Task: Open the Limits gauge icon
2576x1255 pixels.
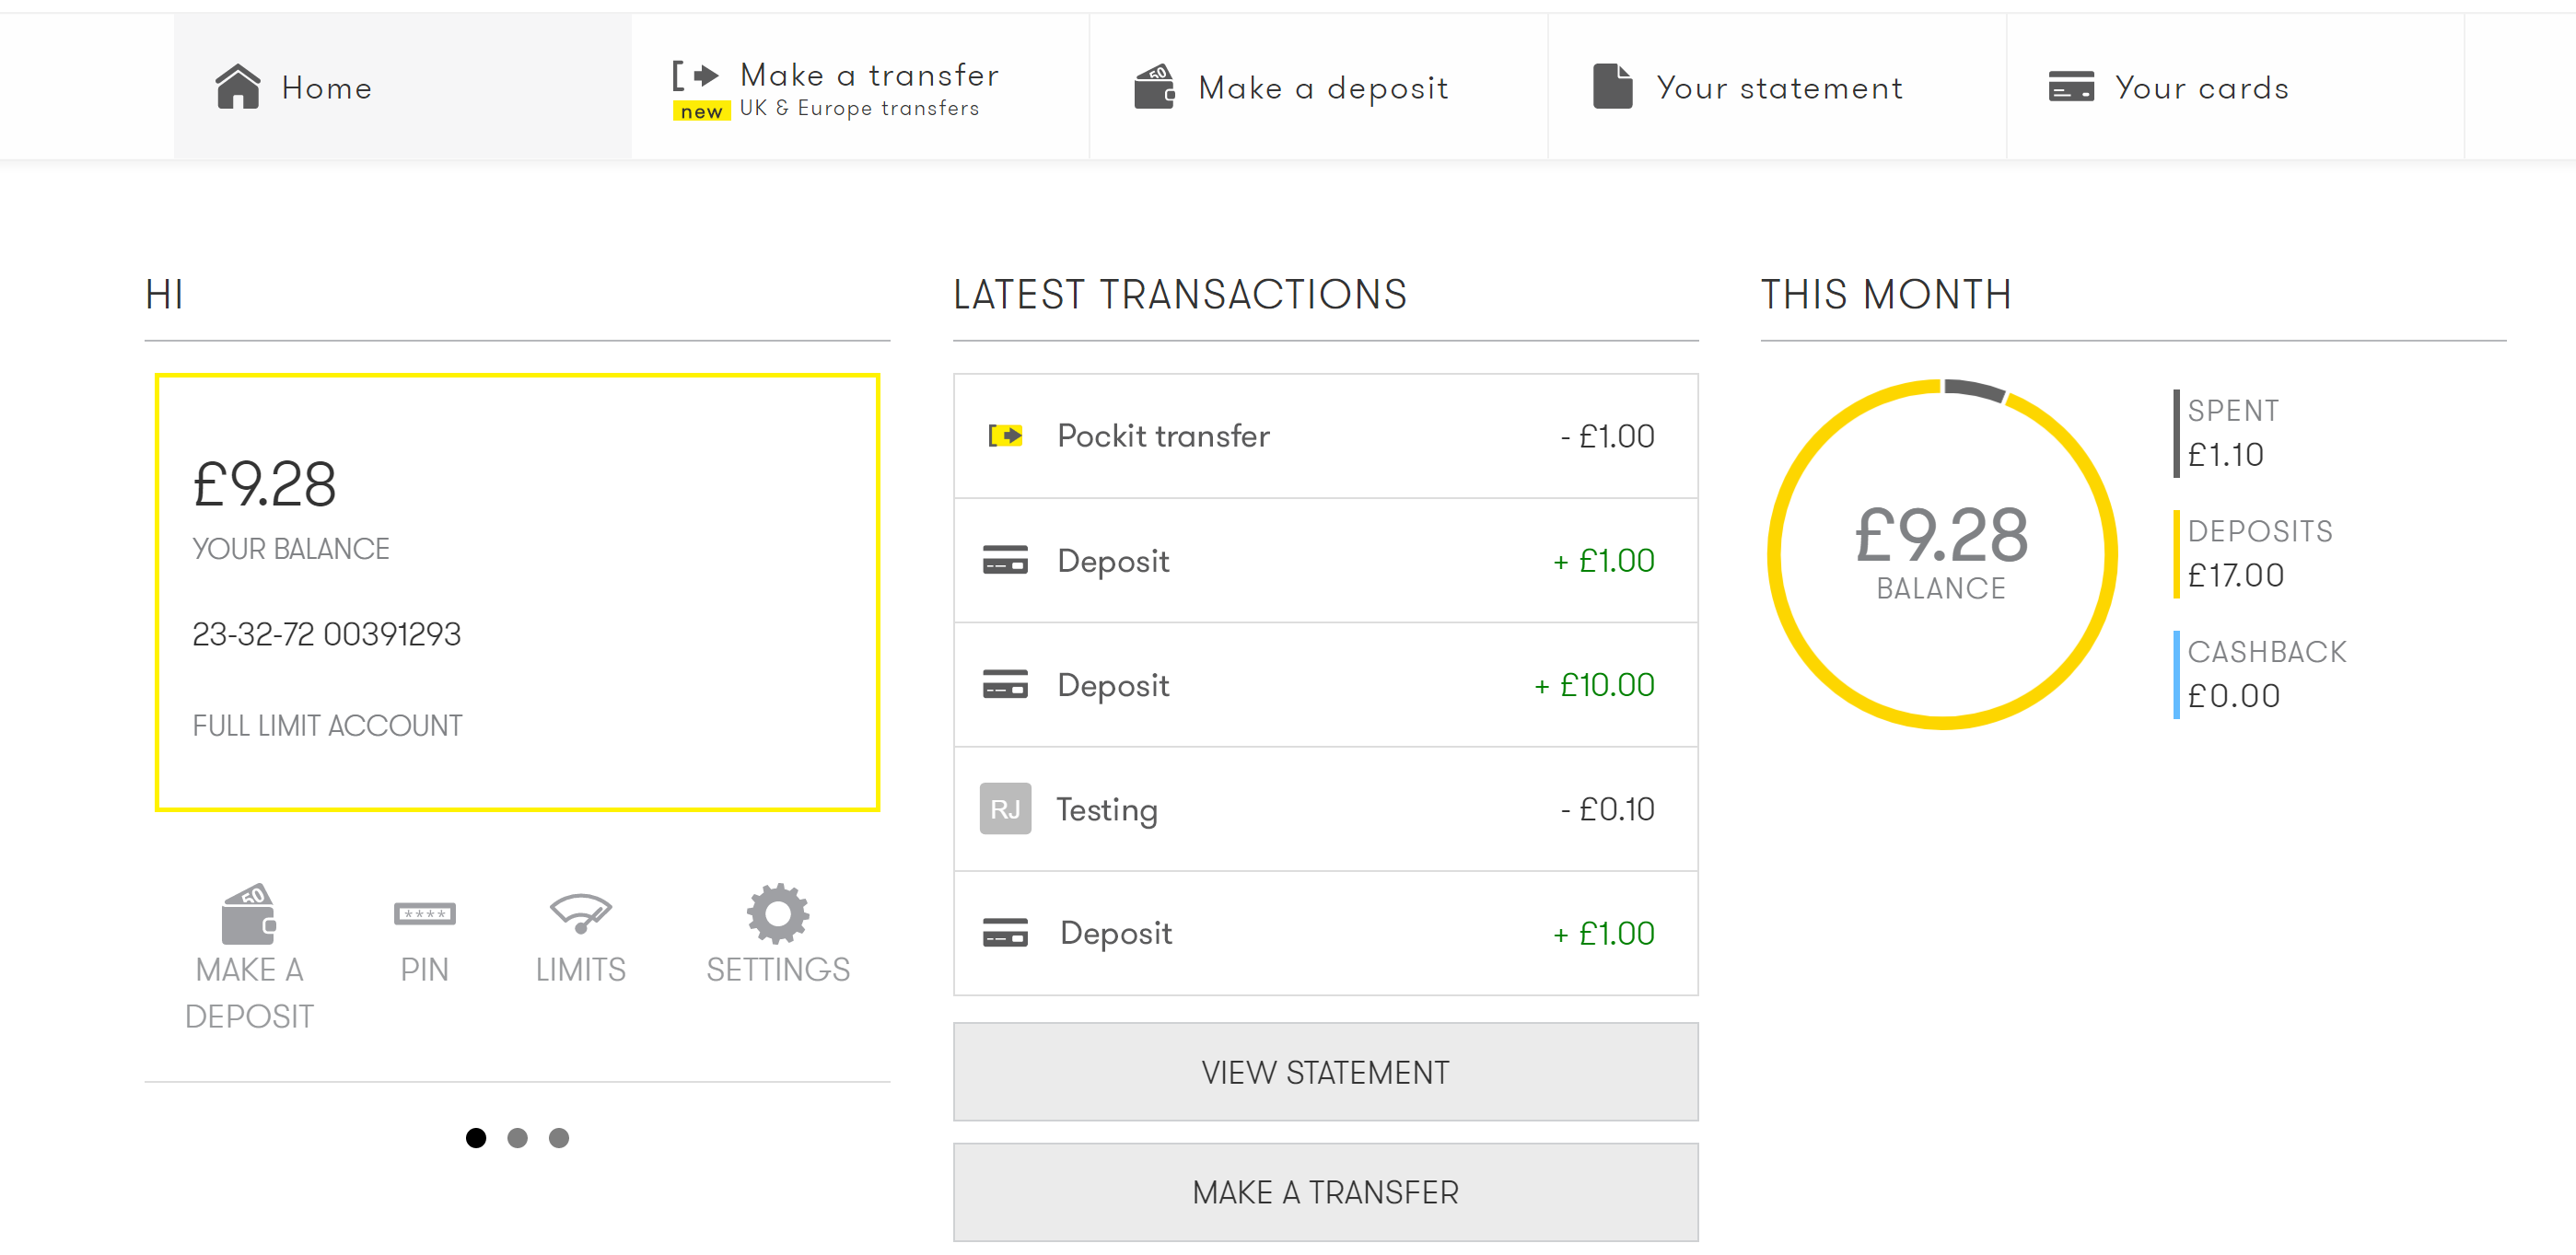Action: (580, 912)
